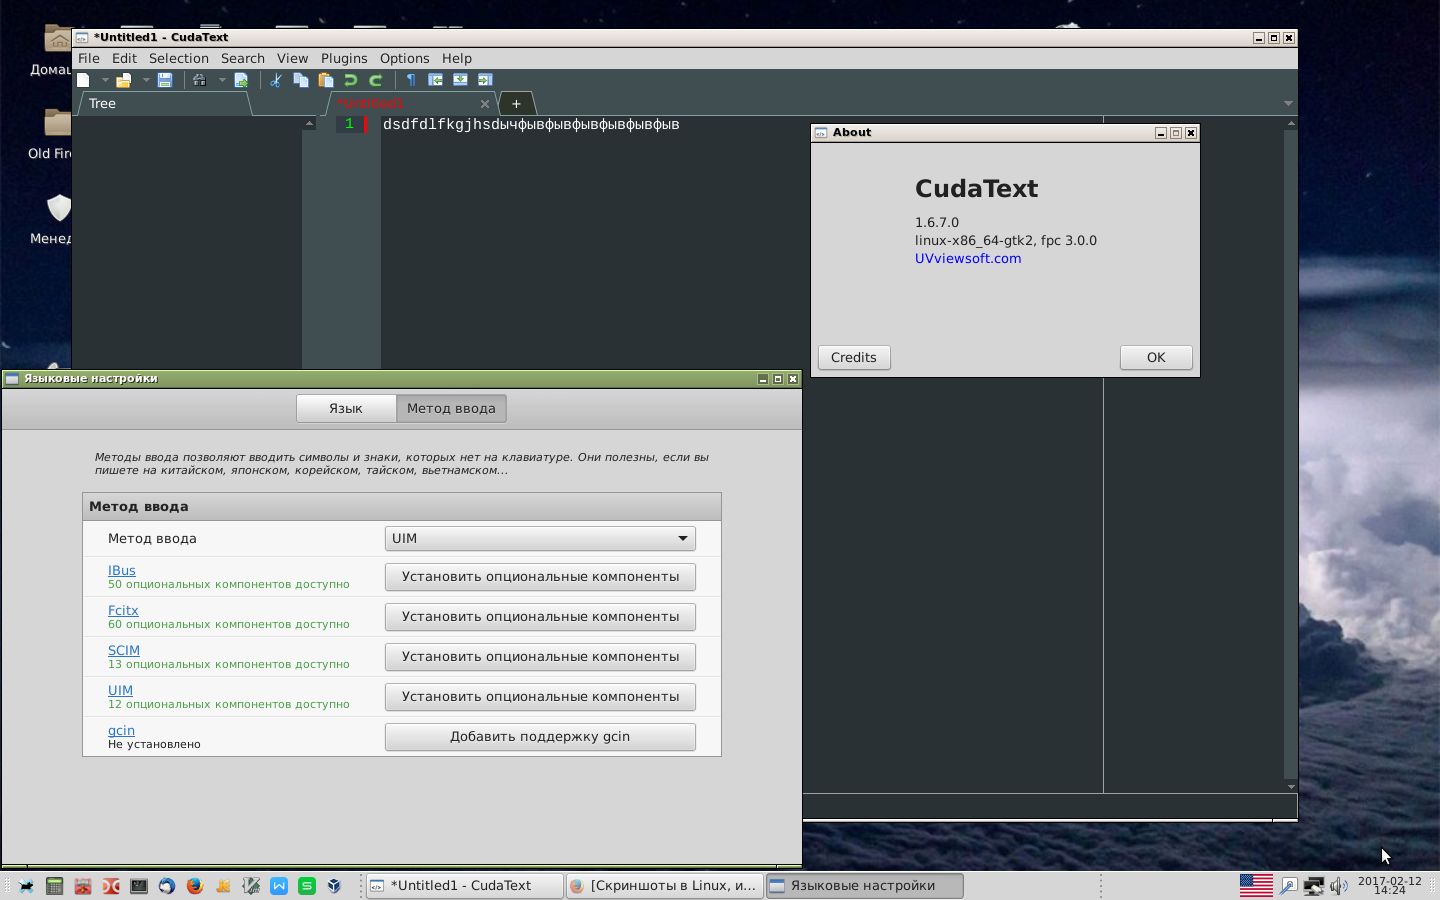Screen dimensions: 1440x900
Task: Open the UVviewsoft.com link
Action: click(967, 258)
